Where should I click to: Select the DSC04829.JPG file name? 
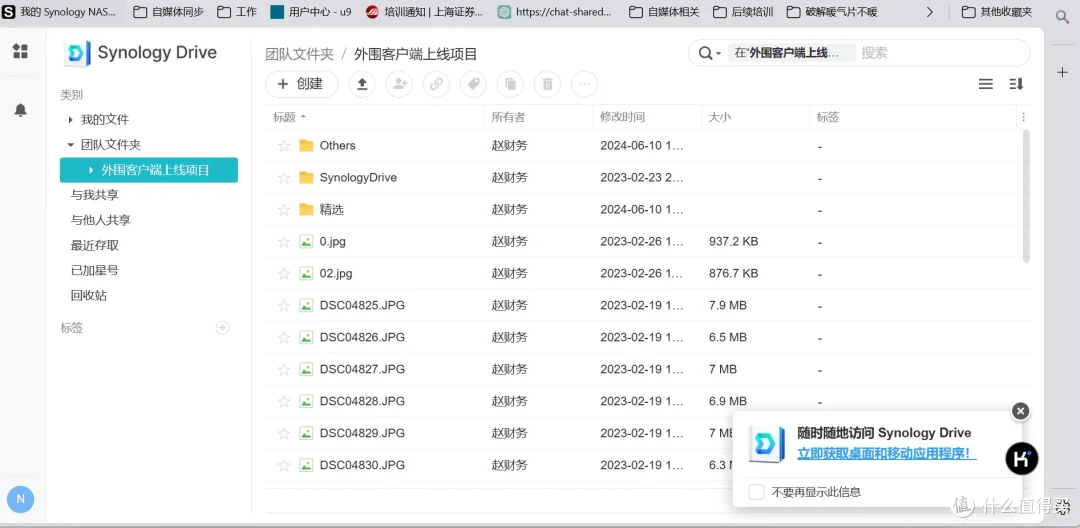tap(362, 433)
